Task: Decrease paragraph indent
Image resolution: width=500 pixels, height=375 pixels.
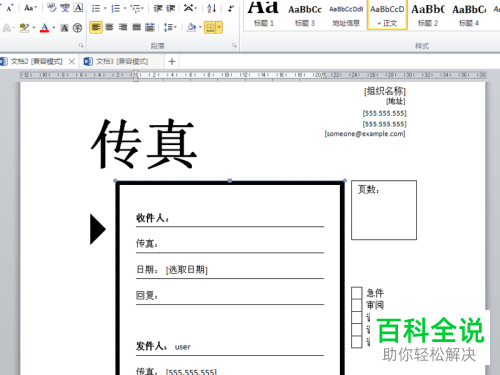Action: [158, 8]
